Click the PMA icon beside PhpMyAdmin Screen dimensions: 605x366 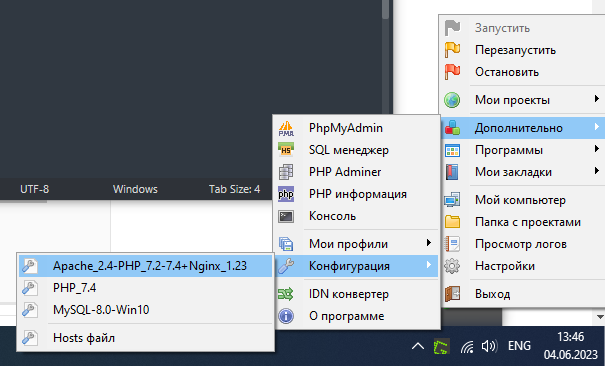[x=286, y=128]
